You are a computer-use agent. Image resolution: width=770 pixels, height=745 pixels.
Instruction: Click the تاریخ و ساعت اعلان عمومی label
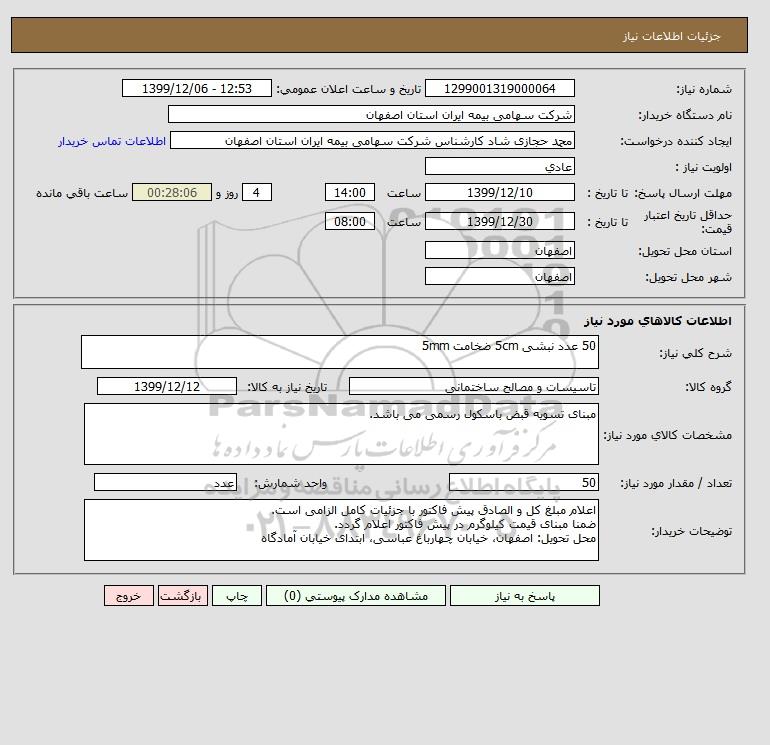point(349,89)
